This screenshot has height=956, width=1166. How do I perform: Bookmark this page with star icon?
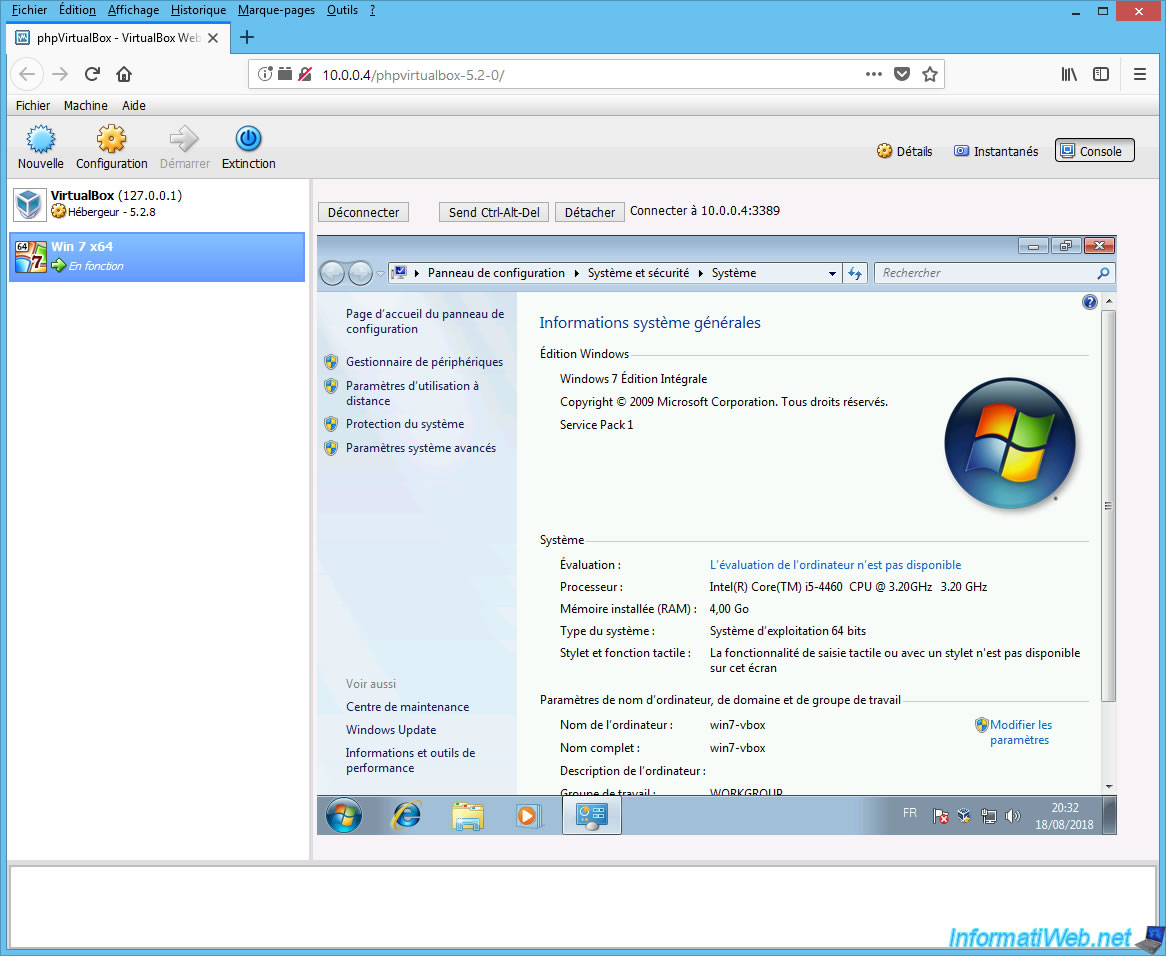(930, 74)
